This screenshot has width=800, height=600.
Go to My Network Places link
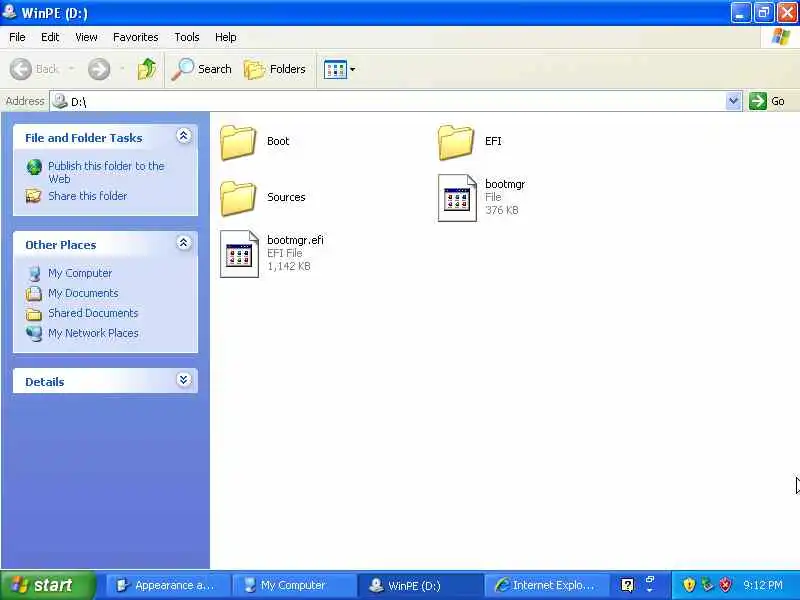pyautogui.click(x=93, y=333)
